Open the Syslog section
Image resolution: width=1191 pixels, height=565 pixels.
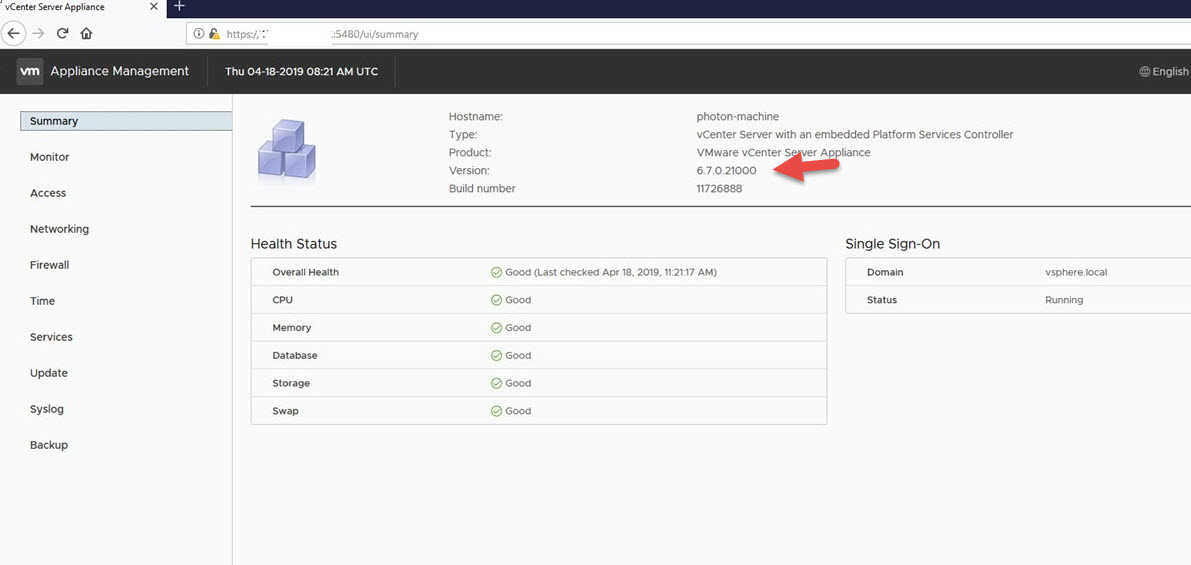[x=47, y=409]
